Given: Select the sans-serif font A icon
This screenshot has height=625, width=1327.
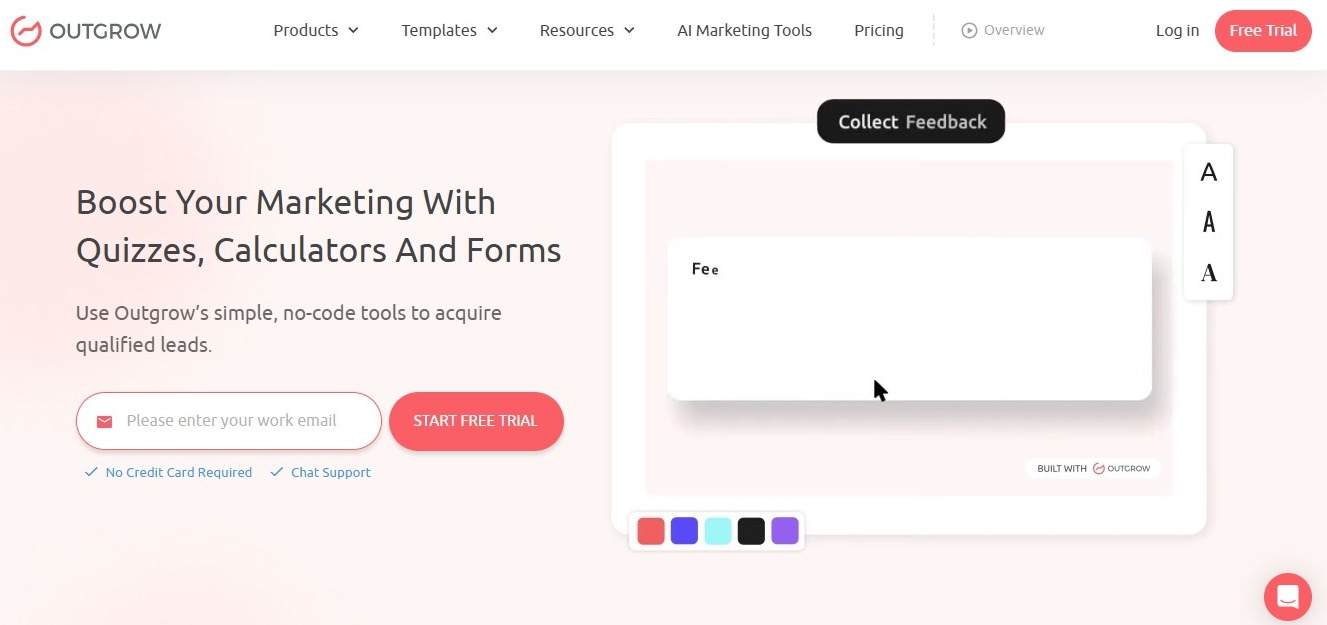Looking at the screenshot, I should tap(1208, 173).
